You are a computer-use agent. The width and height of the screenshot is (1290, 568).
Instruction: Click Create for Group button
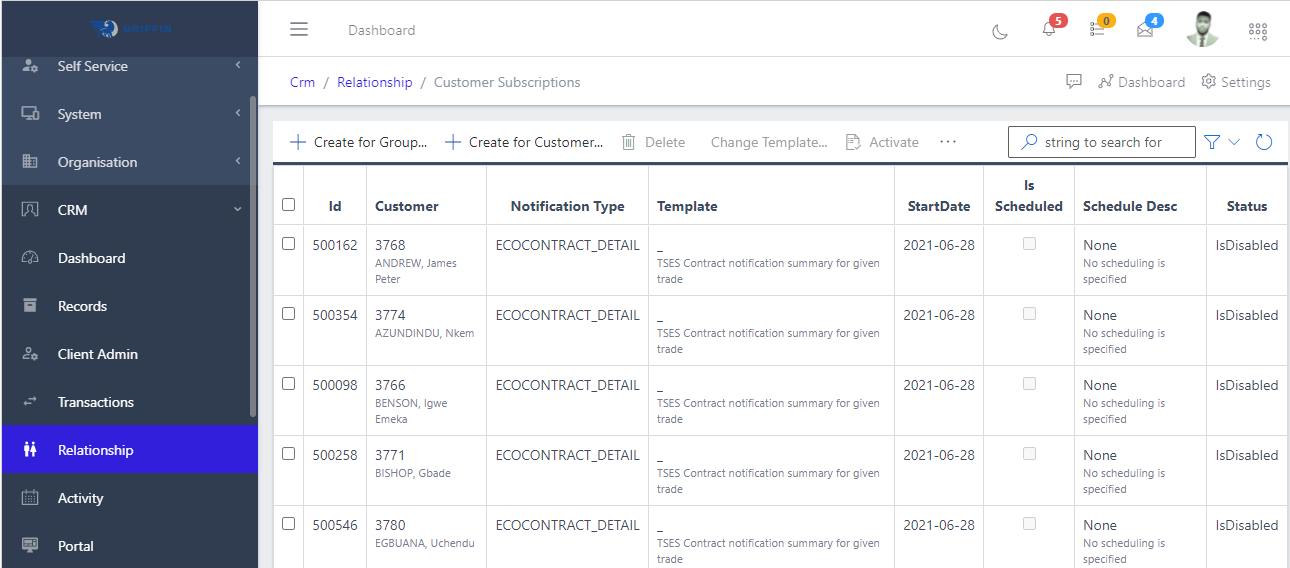coord(358,142)
